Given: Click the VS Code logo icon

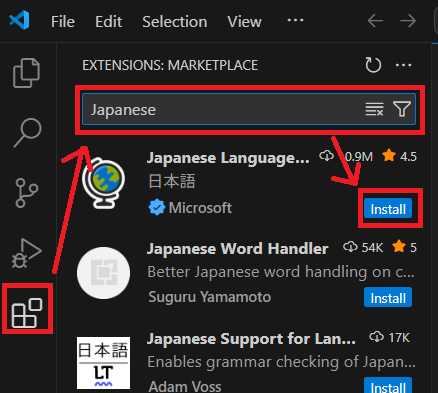Looking at the screenshot, I should tap(19, 20).
